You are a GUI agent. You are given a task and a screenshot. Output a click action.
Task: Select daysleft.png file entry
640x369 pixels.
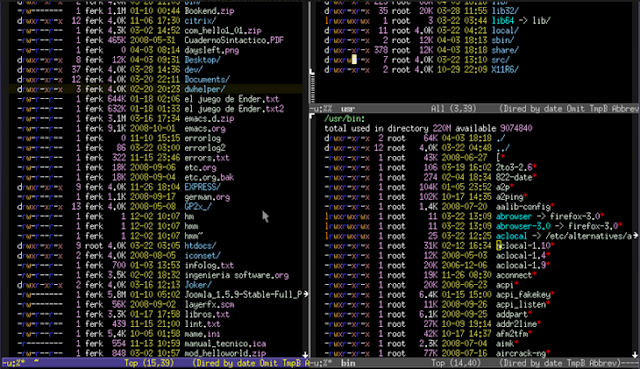pos(211,50)
